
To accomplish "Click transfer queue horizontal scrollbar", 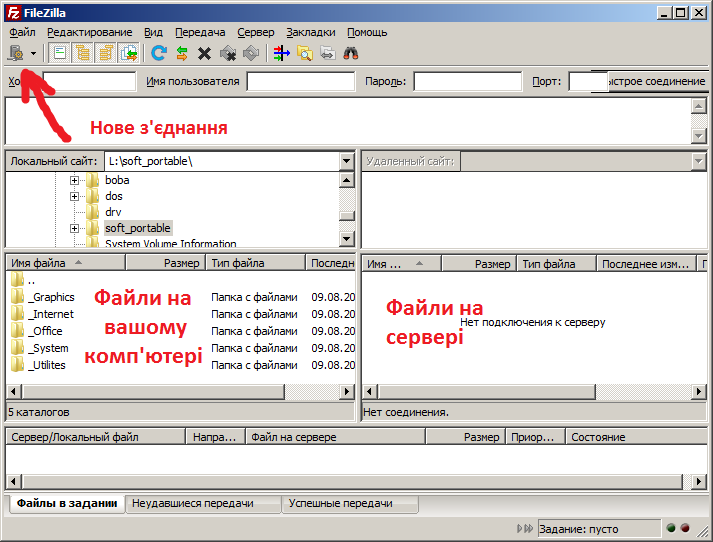I will pos(353,481).
